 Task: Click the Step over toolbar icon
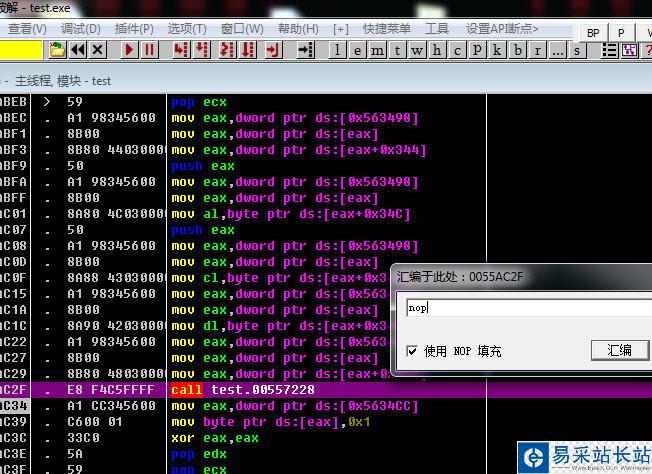pyautogui.click(x=202, y=50)
